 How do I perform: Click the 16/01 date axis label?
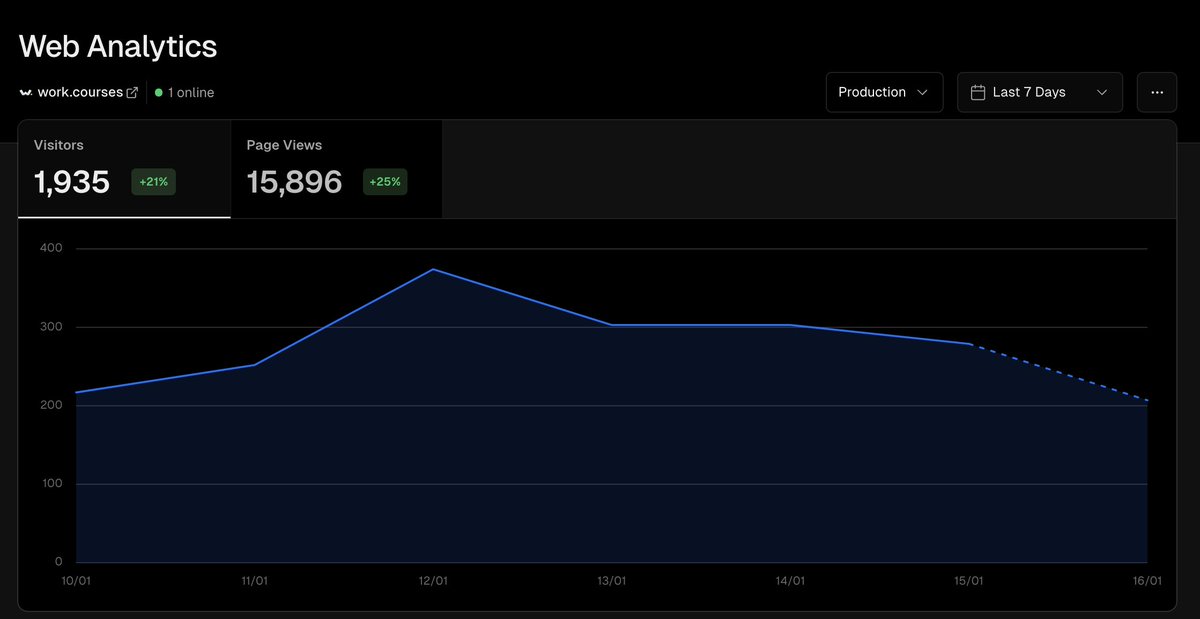point(1147,581)
